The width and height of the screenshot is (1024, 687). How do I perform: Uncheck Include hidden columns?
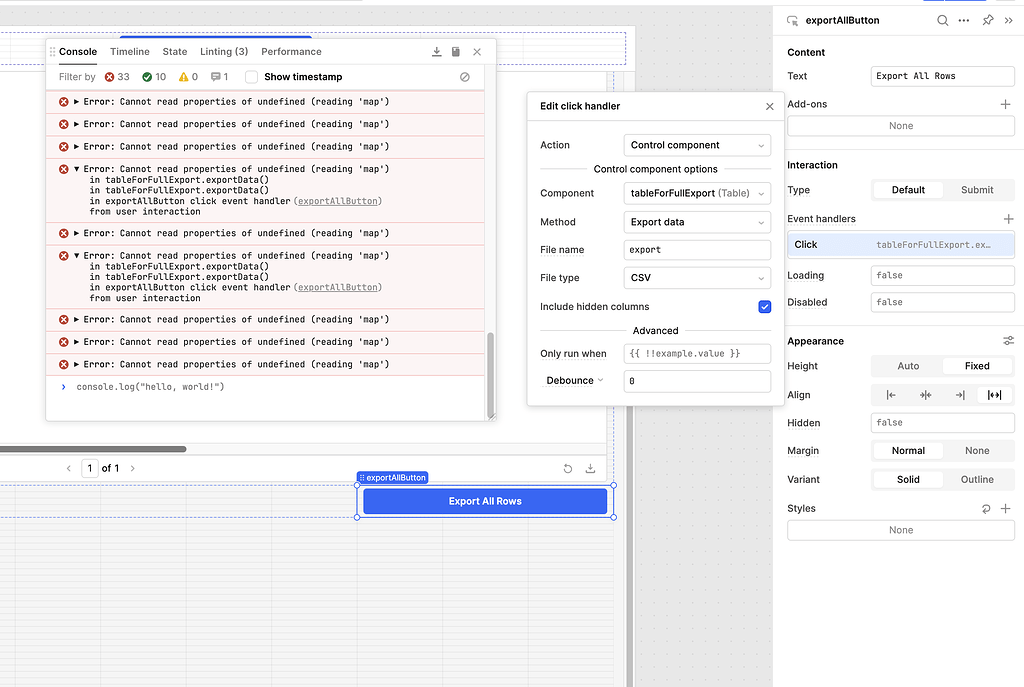point(765,307)
